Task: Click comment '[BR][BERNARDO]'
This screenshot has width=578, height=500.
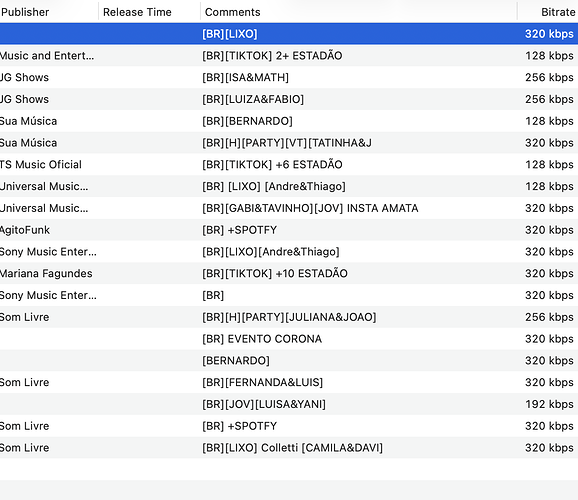Action: pos(247,121)
